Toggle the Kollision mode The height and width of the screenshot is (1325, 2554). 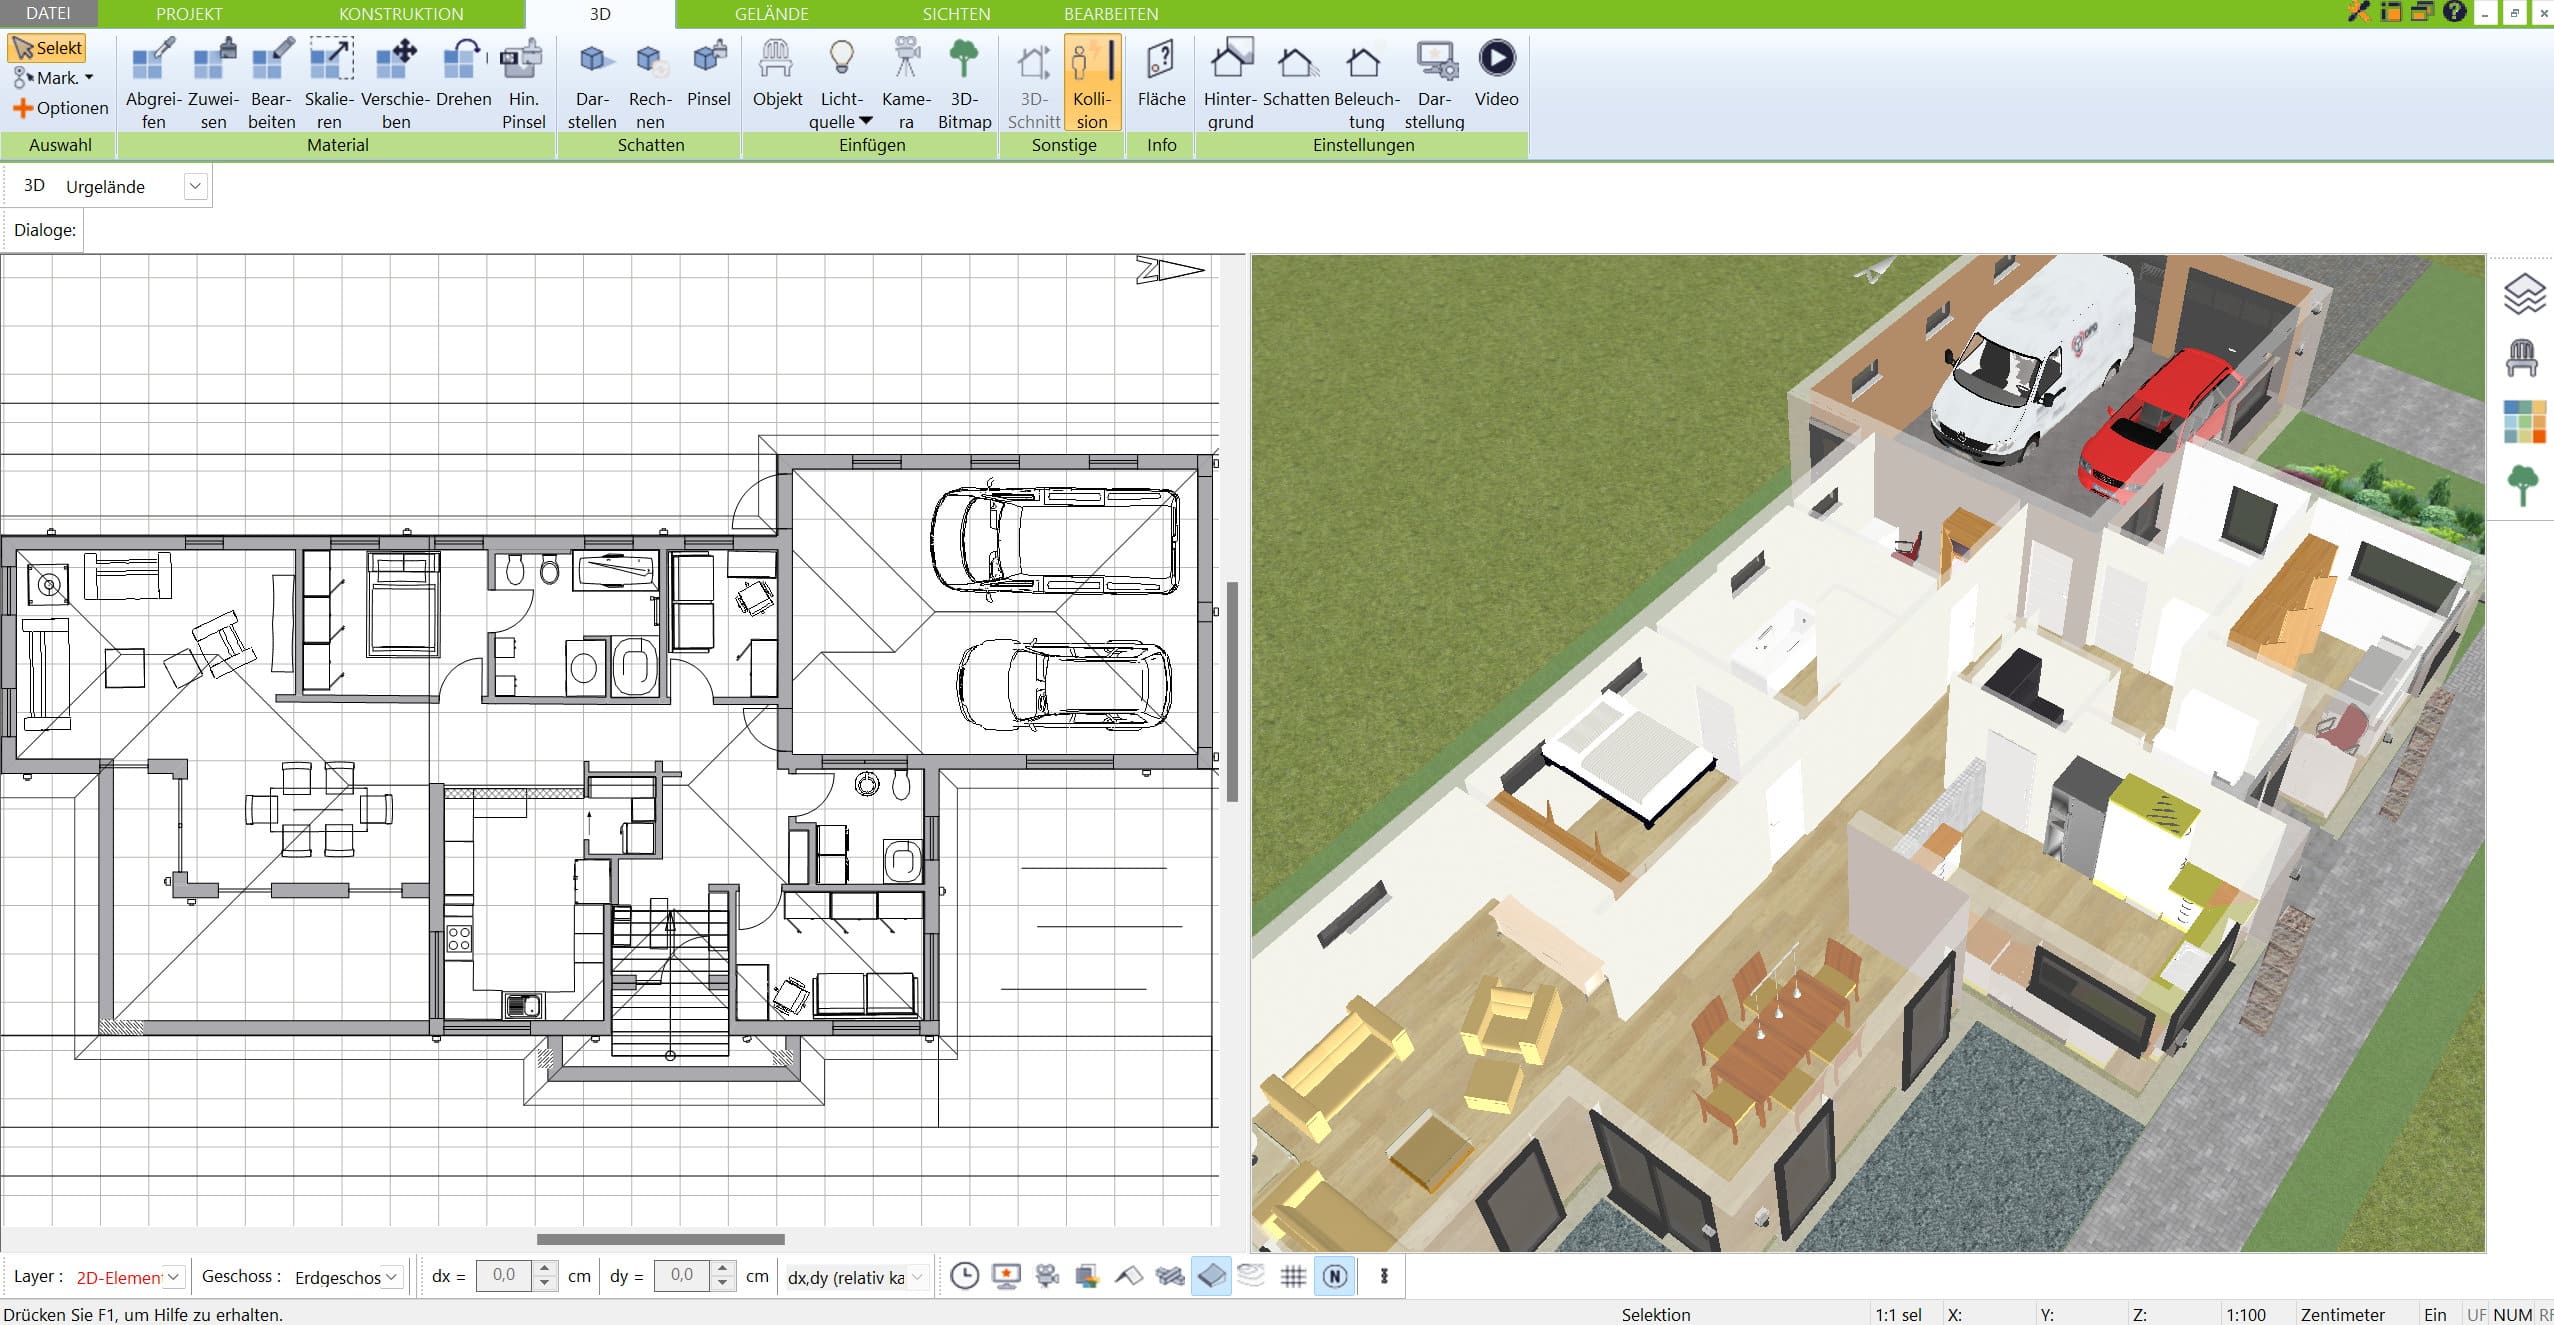click(x=1092, y=83)
